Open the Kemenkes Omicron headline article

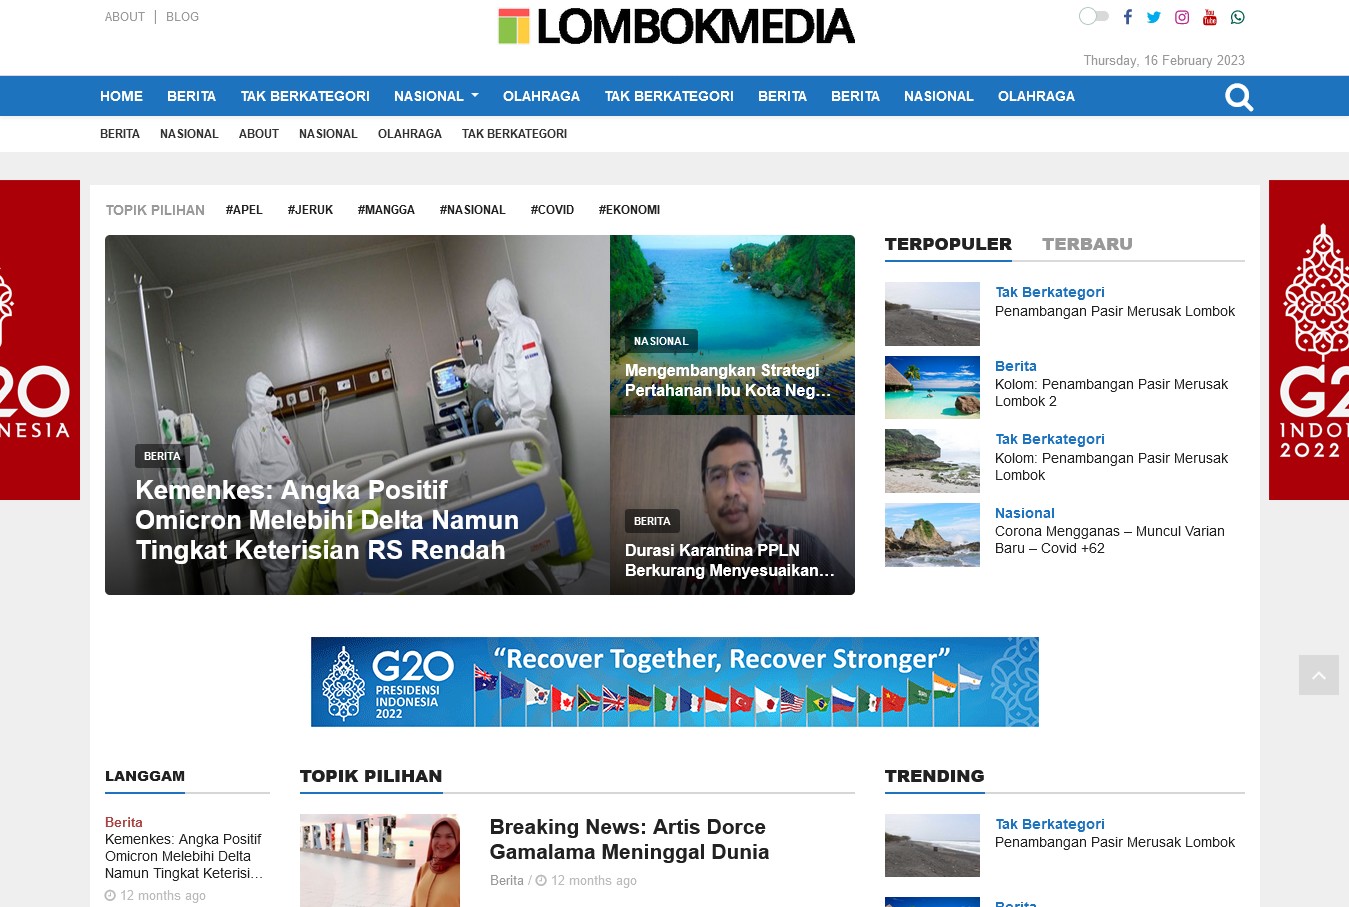click(x=327, y=520)
